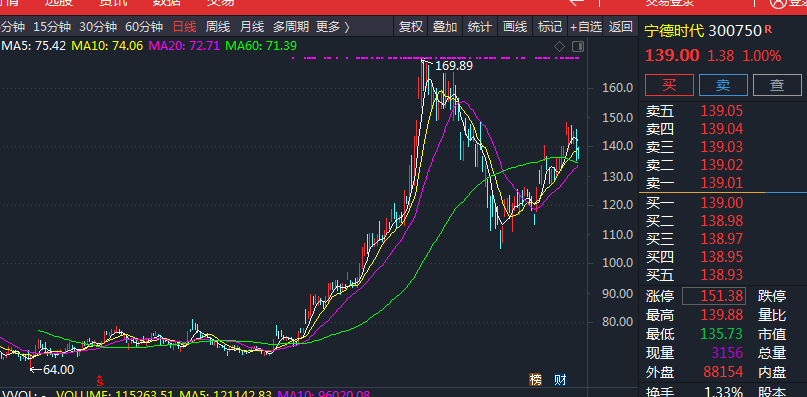Screen dimensions: 807x397
Task: Click 外盘 value 88154
Action: (723, 372)
